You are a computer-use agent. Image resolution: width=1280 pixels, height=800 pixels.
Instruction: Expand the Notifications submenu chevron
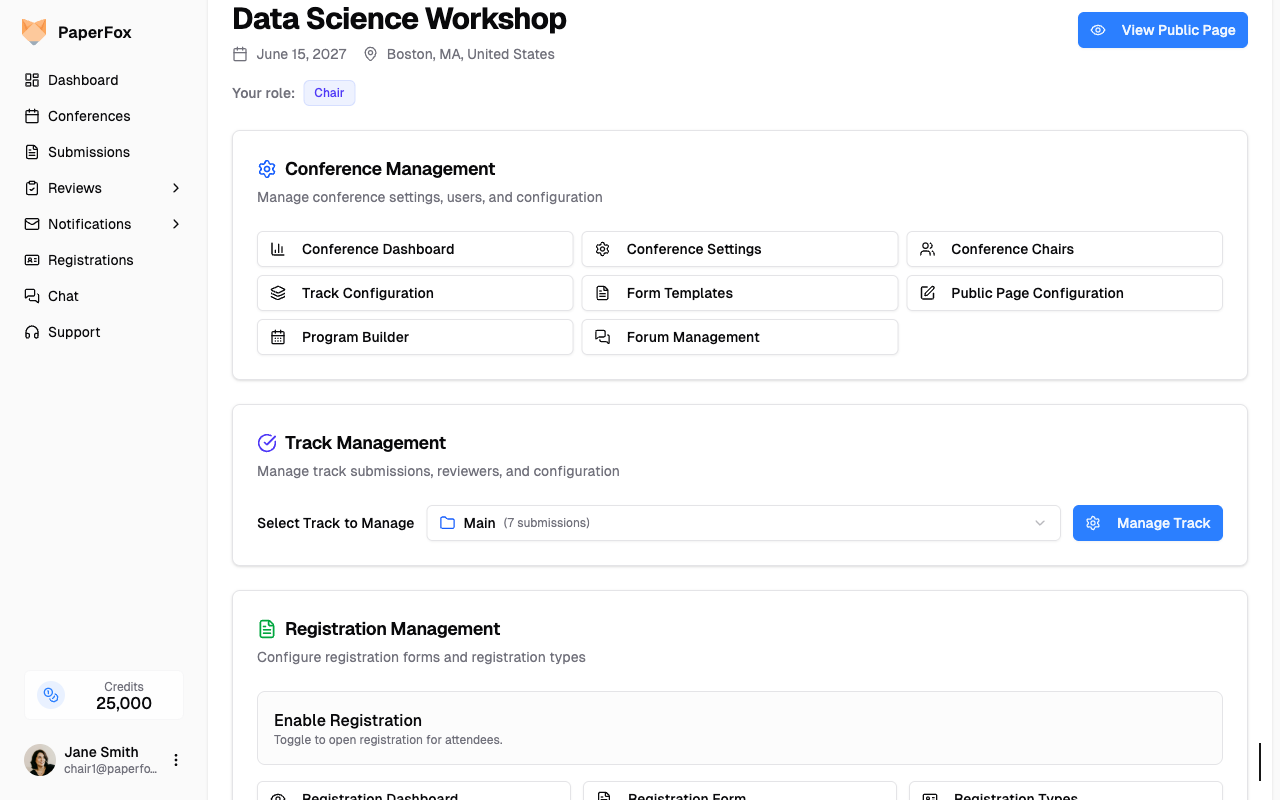click(176, 224)
